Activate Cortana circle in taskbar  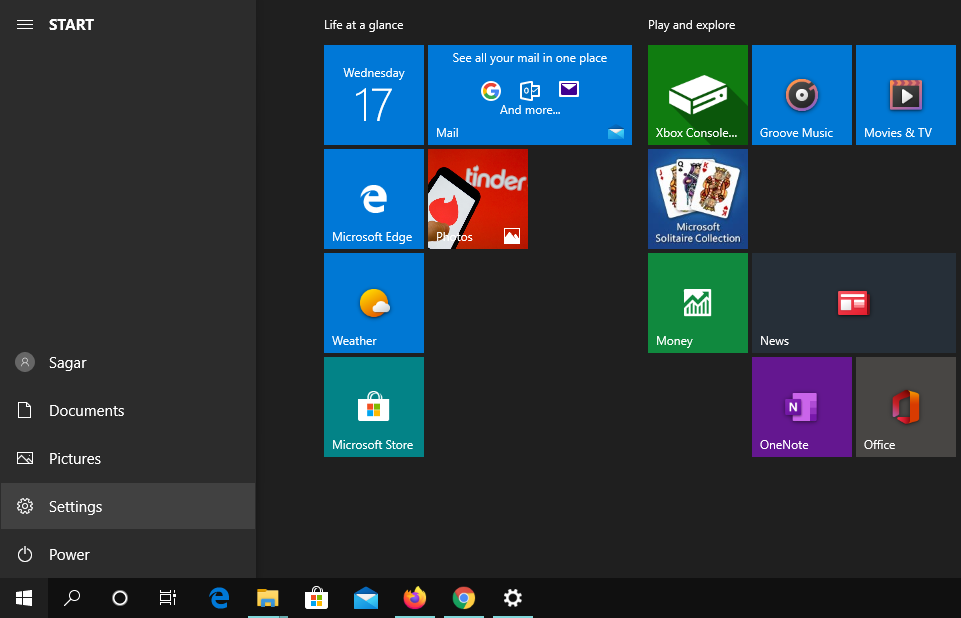point(120,598)
